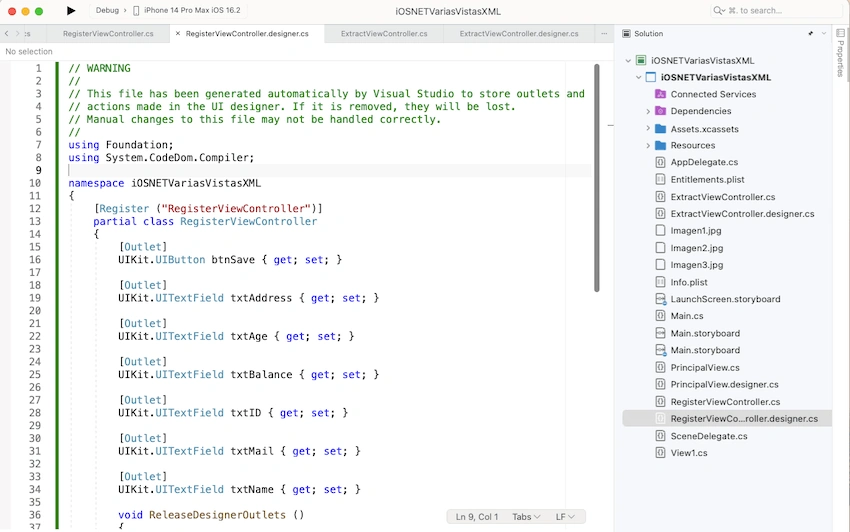This screenshot has width=850, height=532.
Task: Click the editor vertical scrollbar thumb
Action: [597, 178]
